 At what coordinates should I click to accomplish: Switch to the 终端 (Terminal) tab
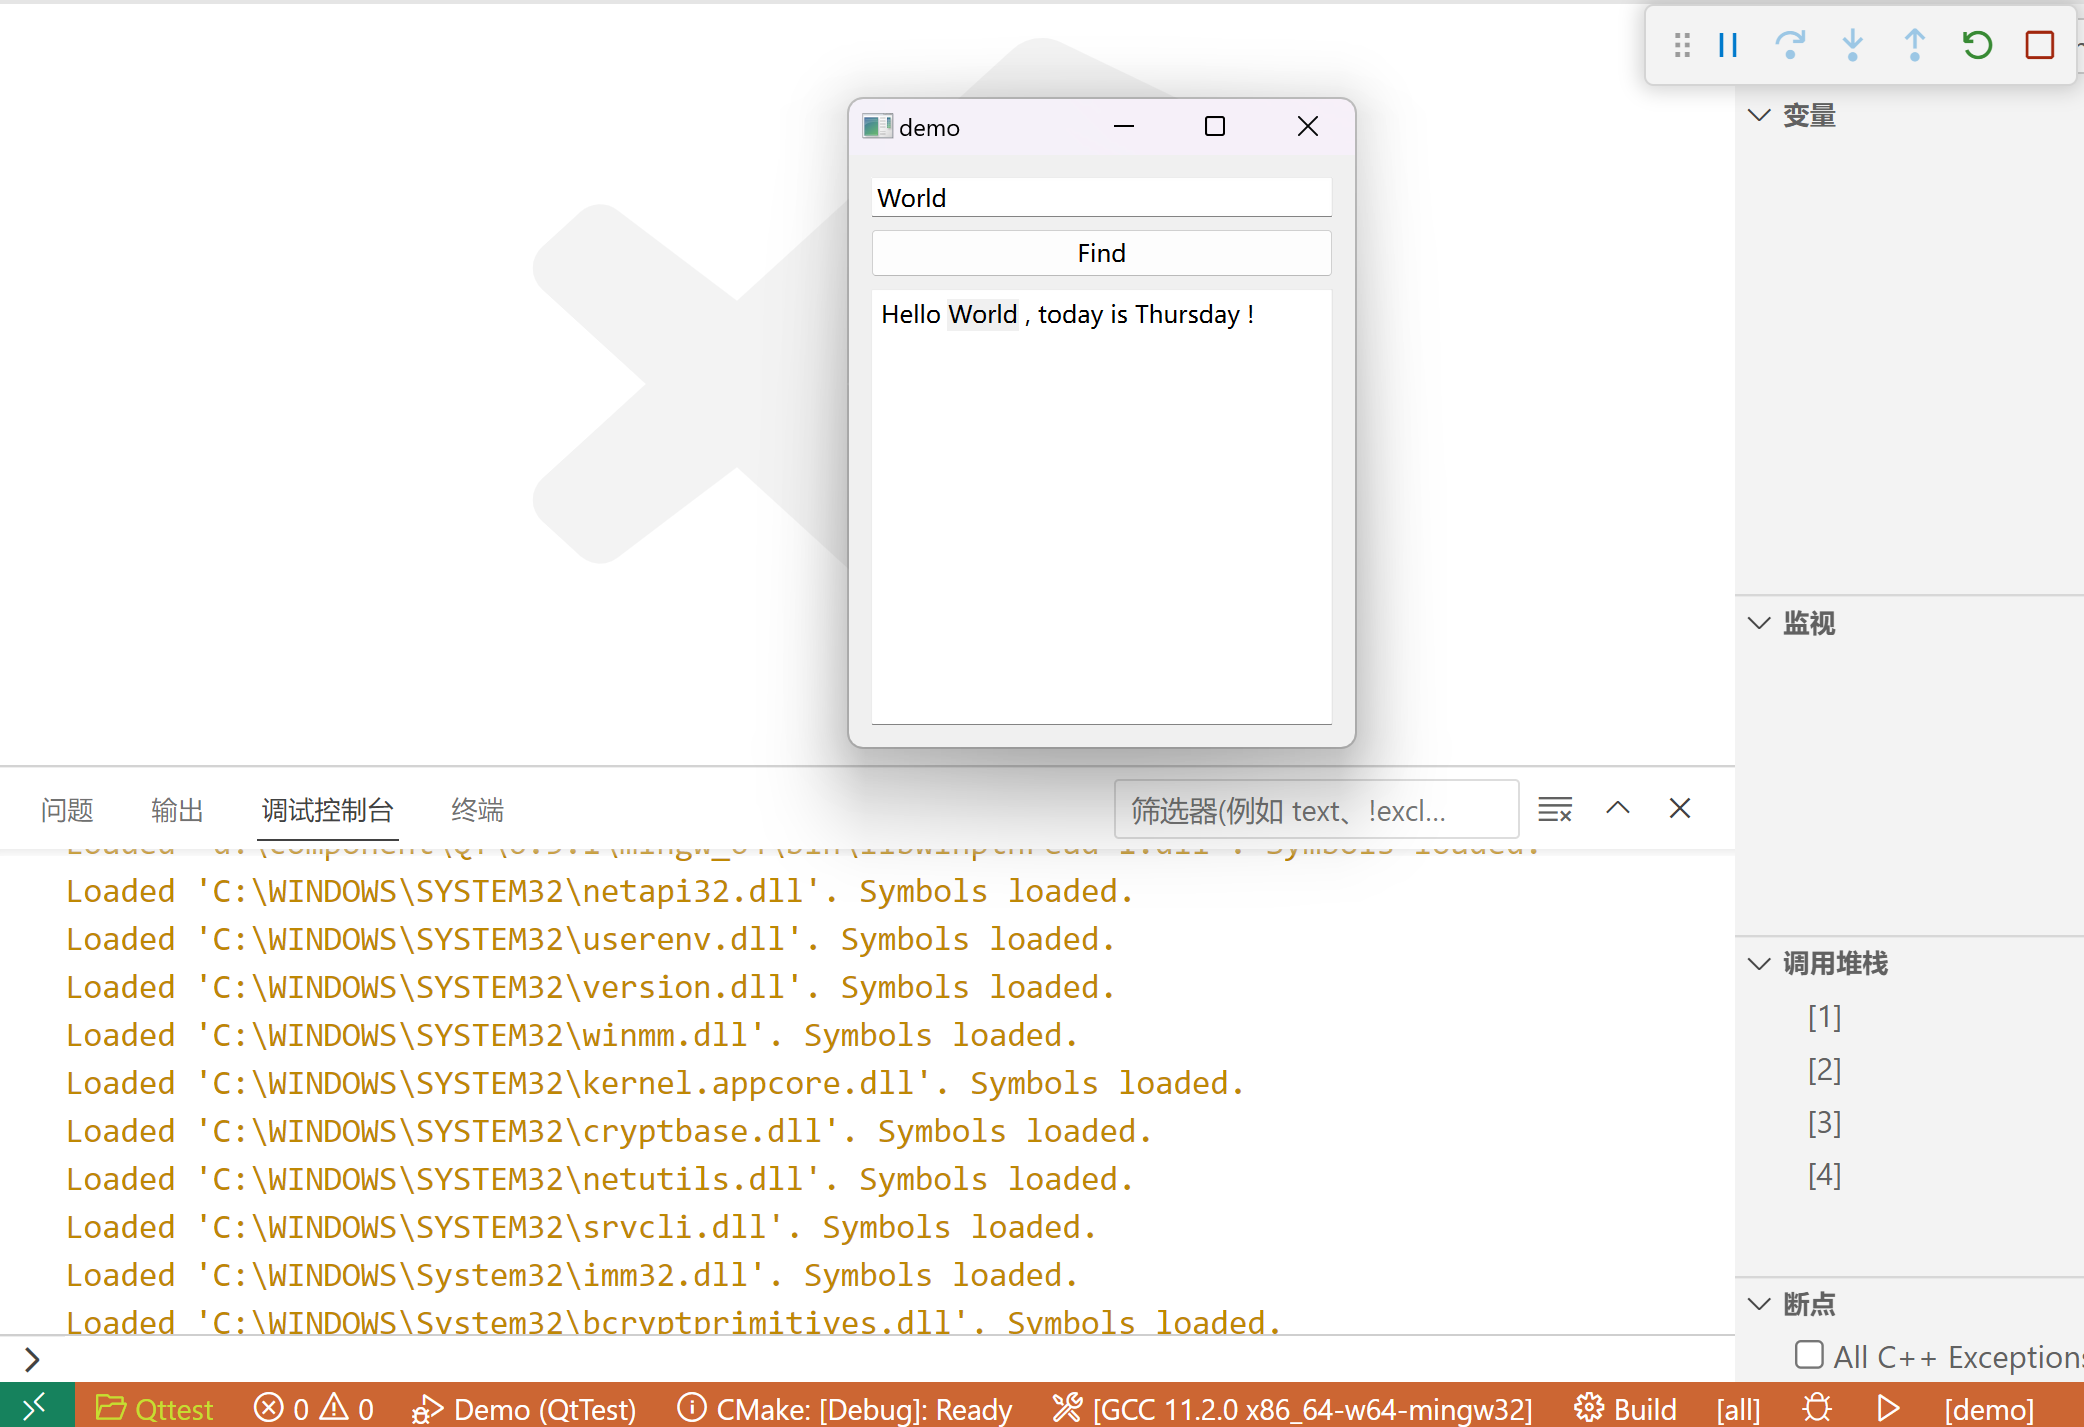tap(477, 810)
